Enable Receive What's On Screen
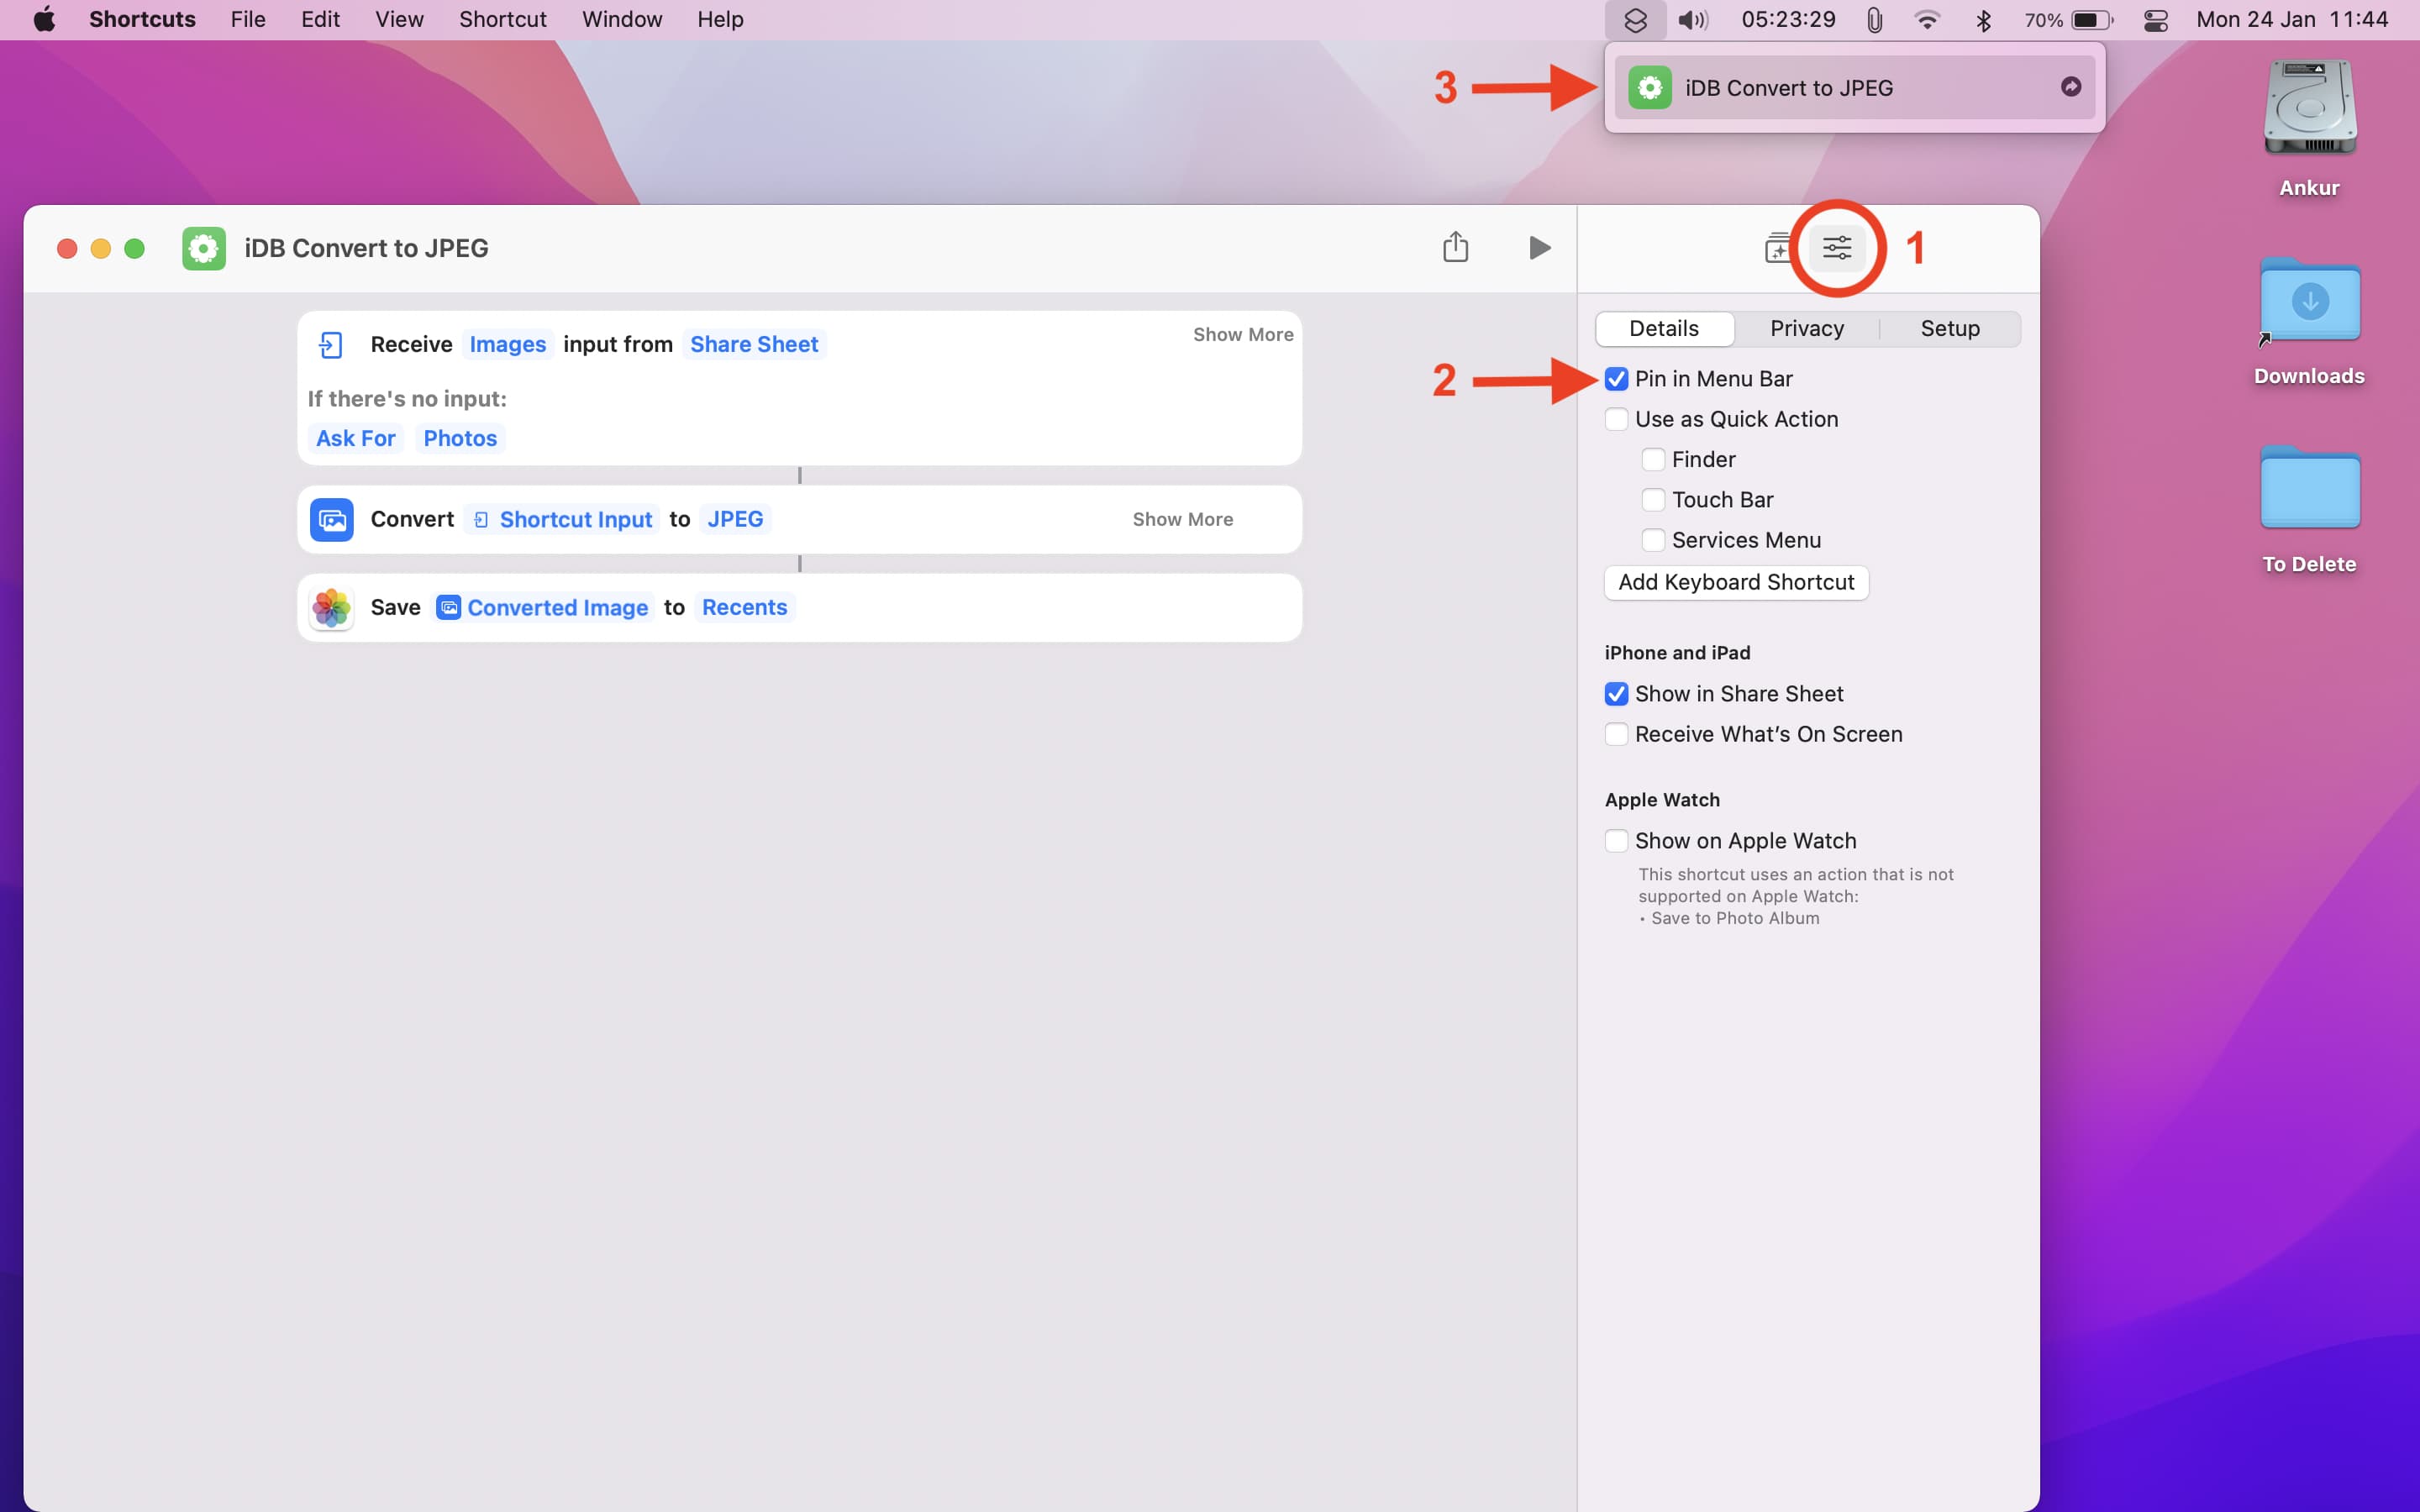The image size is (2420, 1512). 1616,734
